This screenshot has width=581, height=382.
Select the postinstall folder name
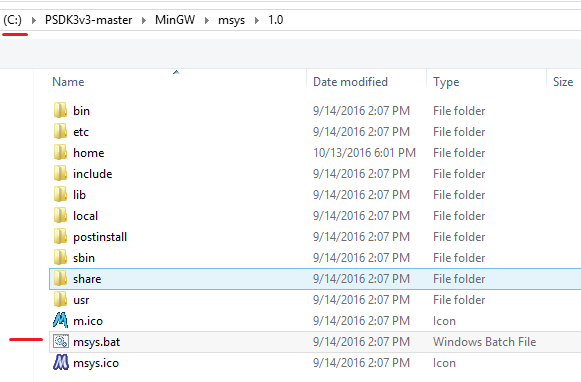coord(100,237)
